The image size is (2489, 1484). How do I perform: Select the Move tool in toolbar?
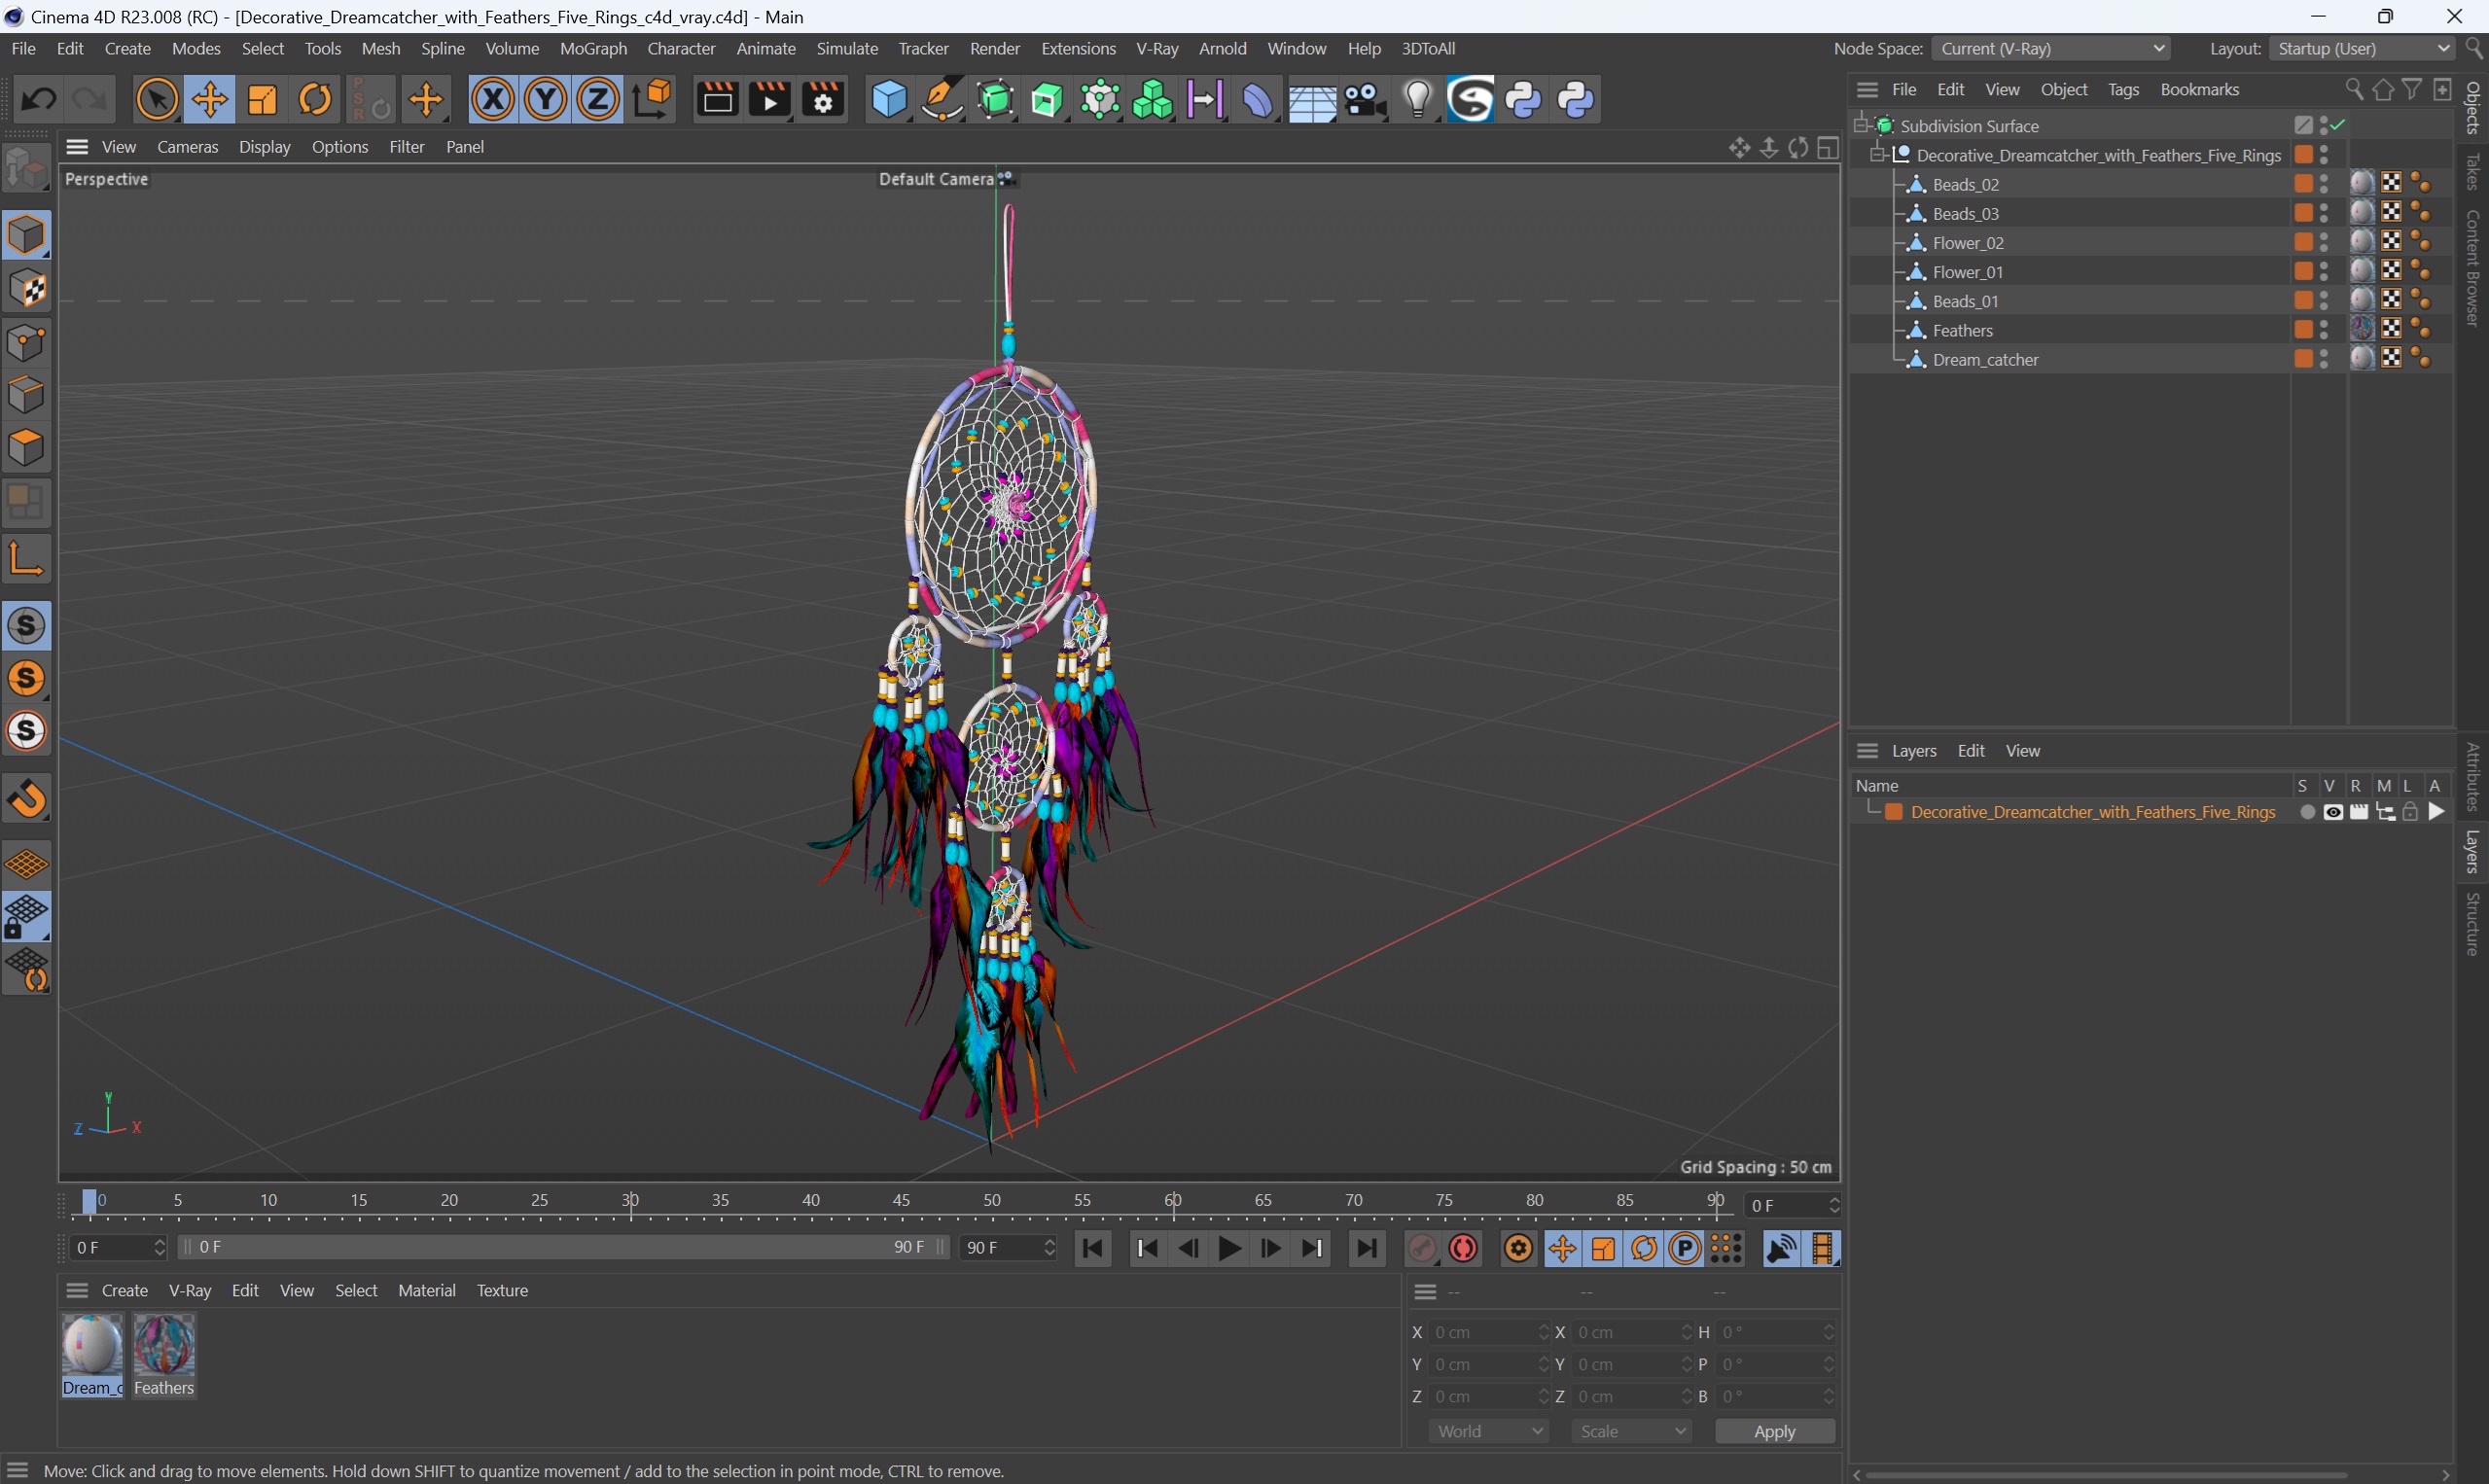[208, 101]
